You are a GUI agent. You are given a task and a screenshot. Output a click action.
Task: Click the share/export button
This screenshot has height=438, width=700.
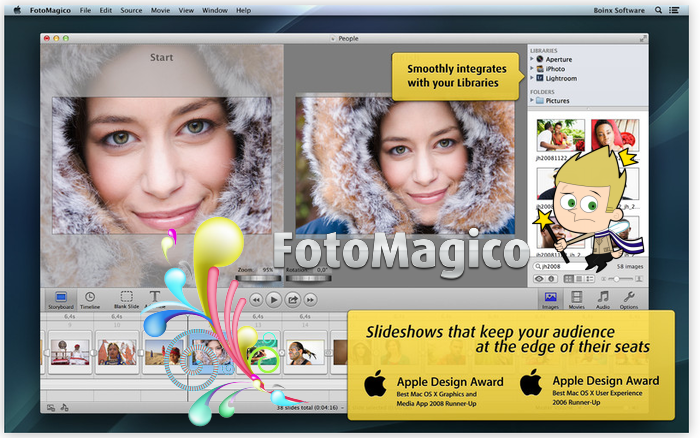click(293, 300)
